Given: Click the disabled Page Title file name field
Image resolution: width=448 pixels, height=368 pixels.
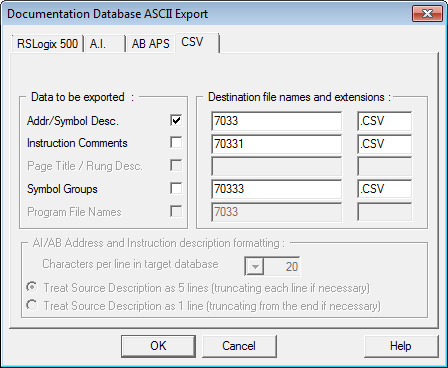Looking at the screenshot, I should click(x=277, y=167).
